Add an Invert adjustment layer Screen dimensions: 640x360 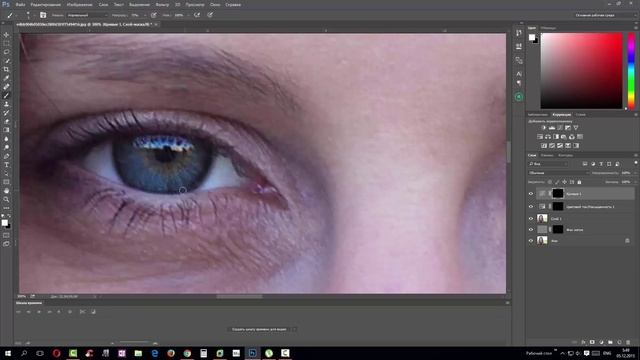click(544, 146)
